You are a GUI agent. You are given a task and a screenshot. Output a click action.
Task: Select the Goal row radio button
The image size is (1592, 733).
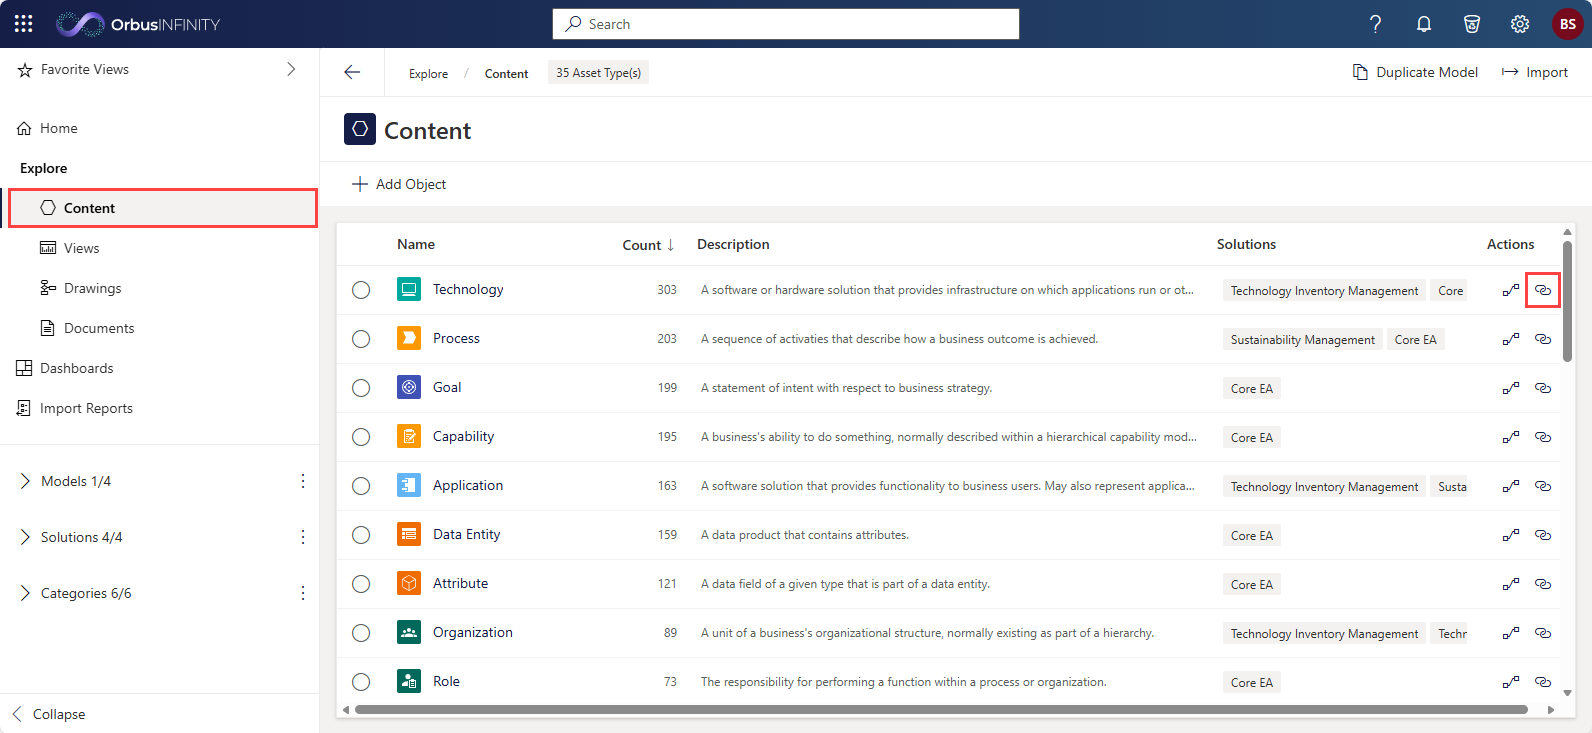(x=361, y=388)
